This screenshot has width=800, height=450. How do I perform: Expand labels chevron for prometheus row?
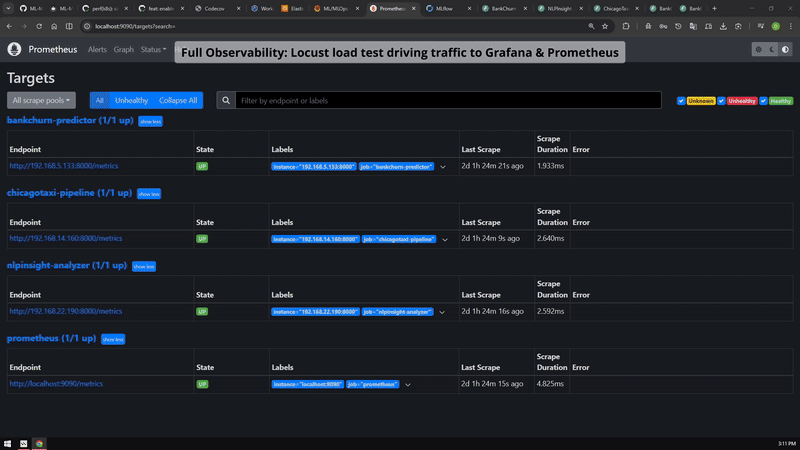[x=408, y=385]
